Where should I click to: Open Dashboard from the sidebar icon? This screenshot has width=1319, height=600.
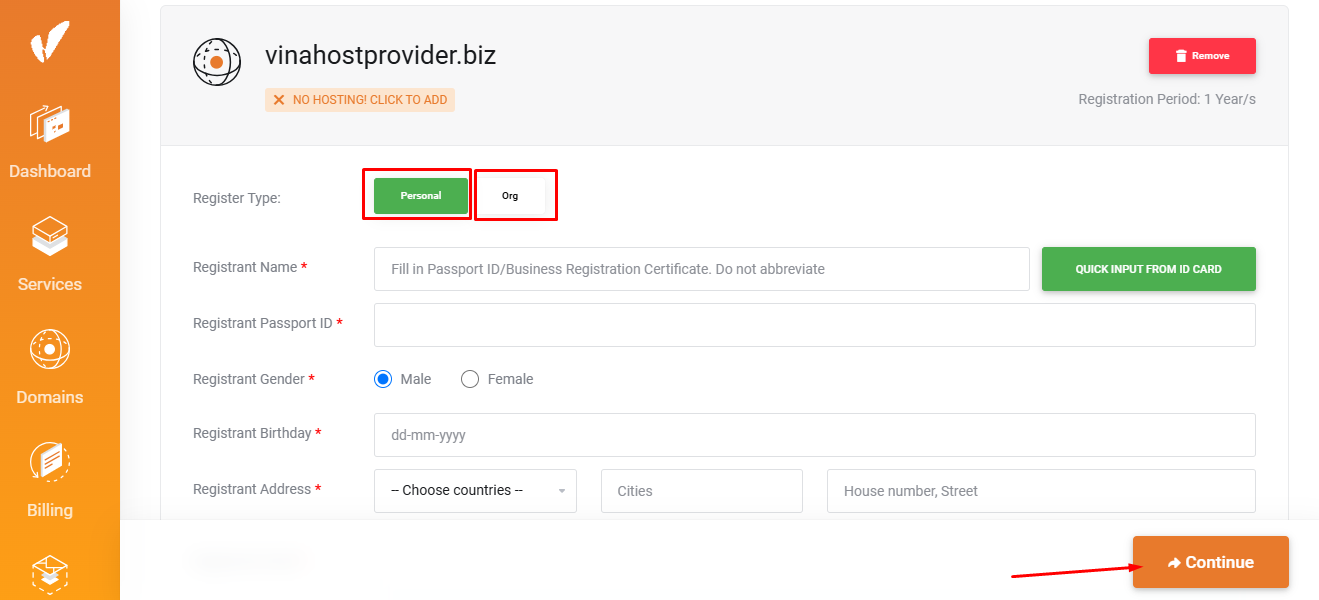49,124
